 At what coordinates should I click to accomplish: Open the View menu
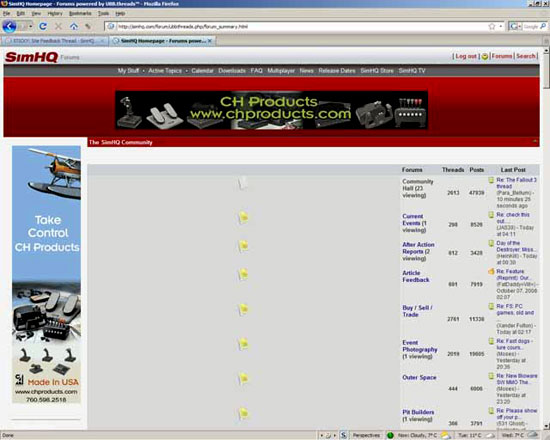(x=36, y=13)
